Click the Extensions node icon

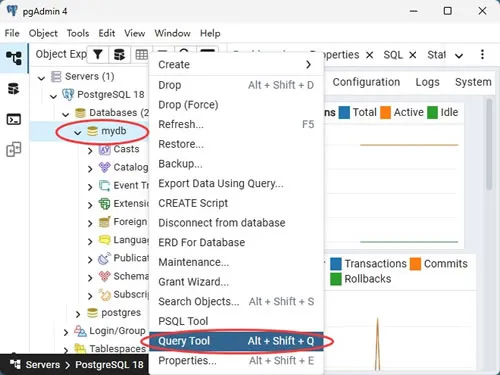(104, 204)
